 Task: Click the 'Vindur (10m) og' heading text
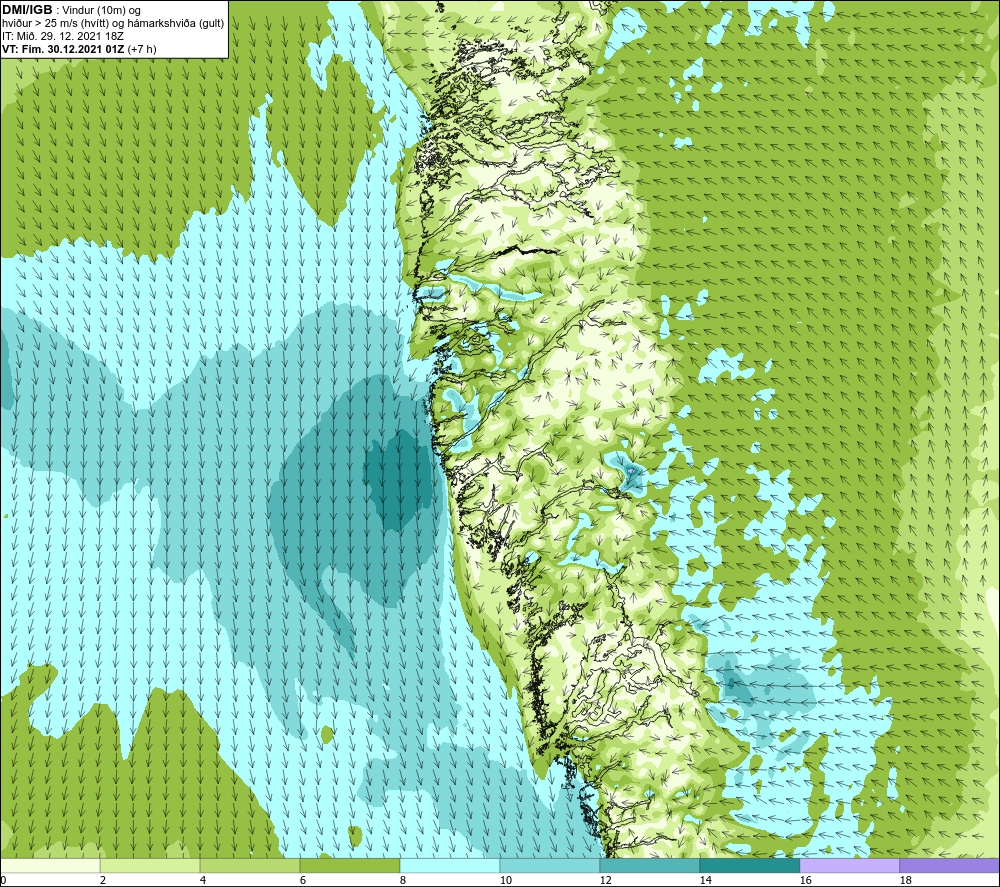click(x=101, y=11)
